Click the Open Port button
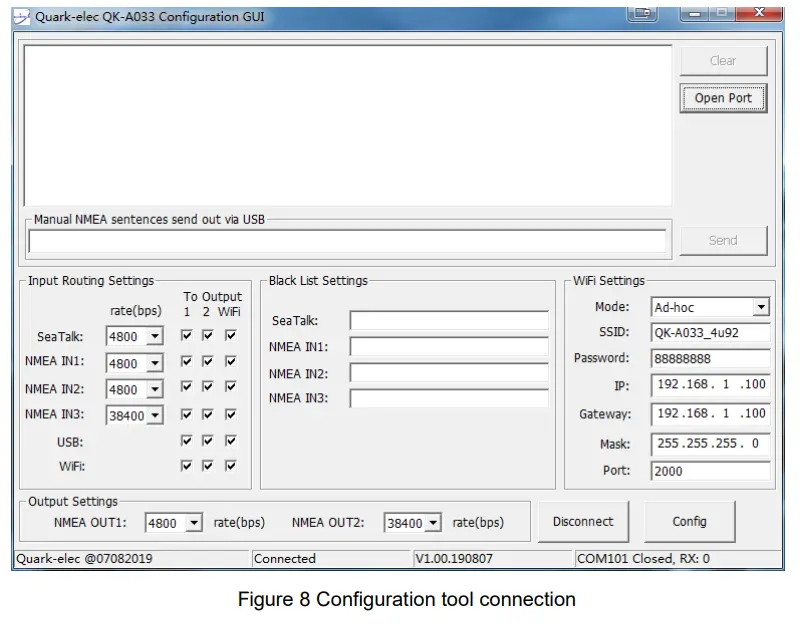801x629 pixels. 723,99
